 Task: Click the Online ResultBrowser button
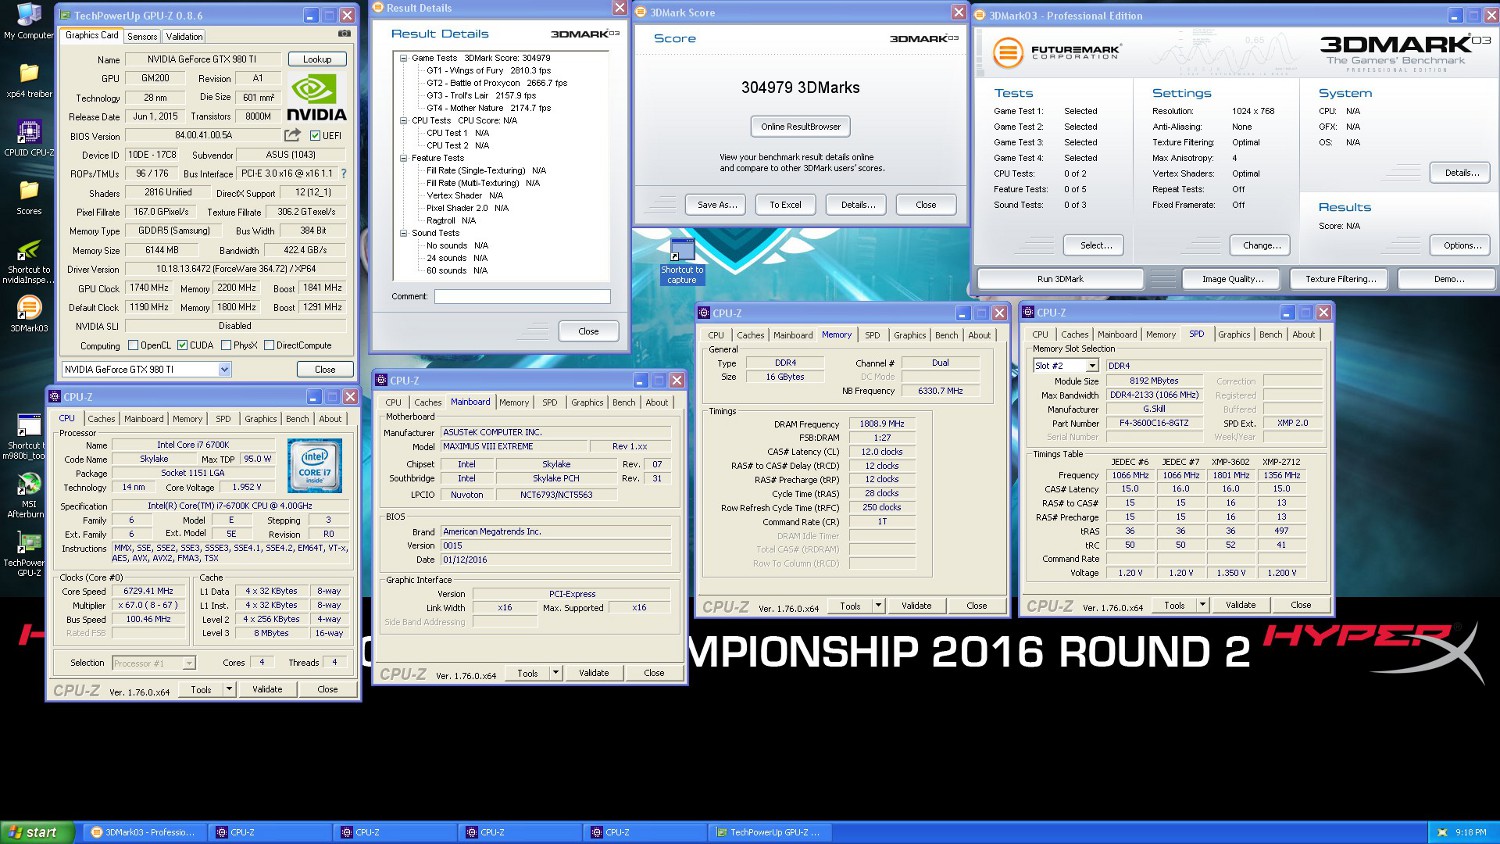(x=800, y=126)
